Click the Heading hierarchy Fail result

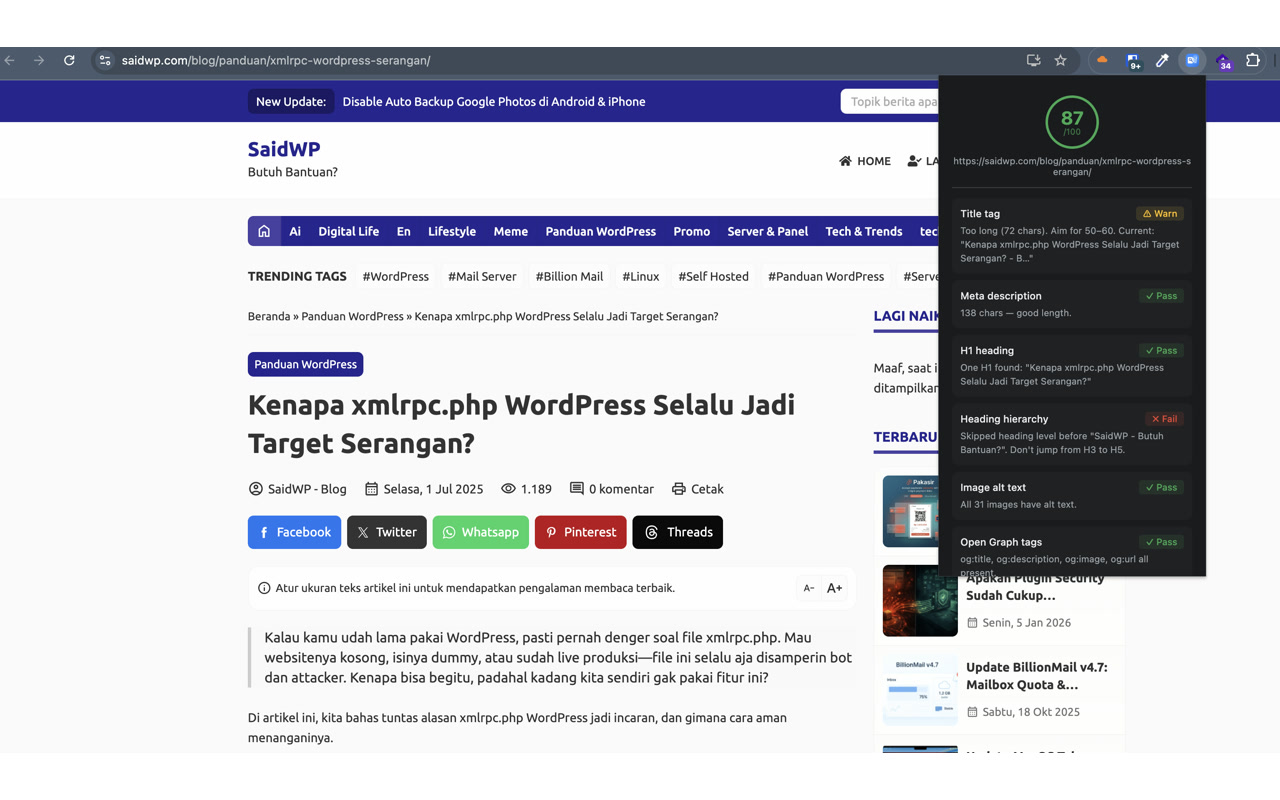coord(1072,434)
